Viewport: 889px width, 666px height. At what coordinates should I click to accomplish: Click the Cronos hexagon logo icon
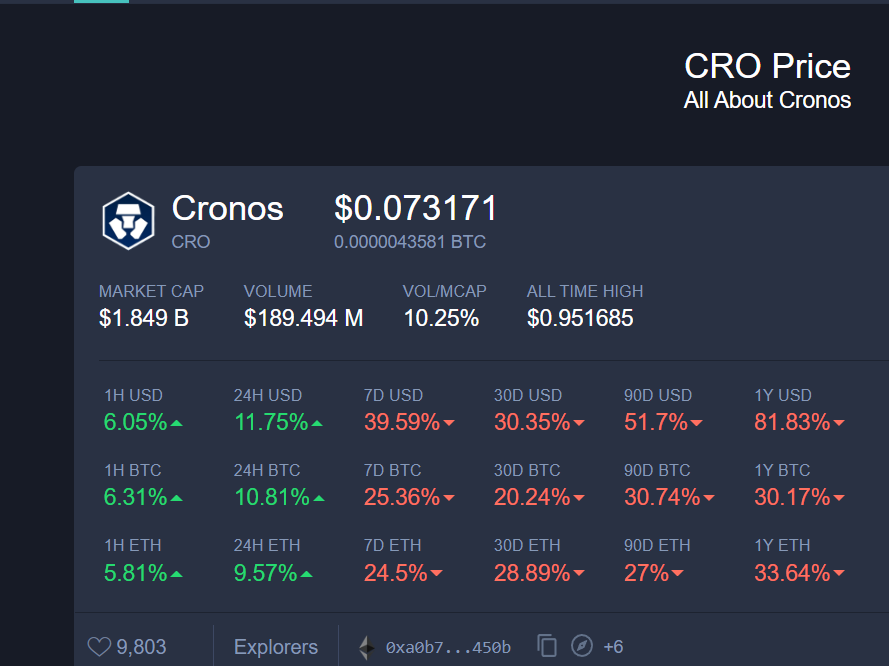tap(128, 221)
